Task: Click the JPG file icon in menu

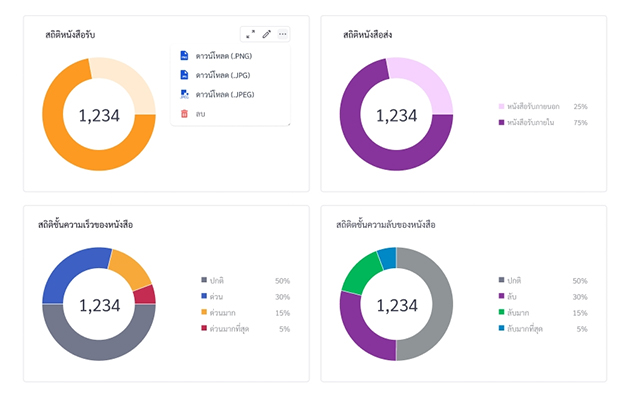Action: tap(184, 75)
